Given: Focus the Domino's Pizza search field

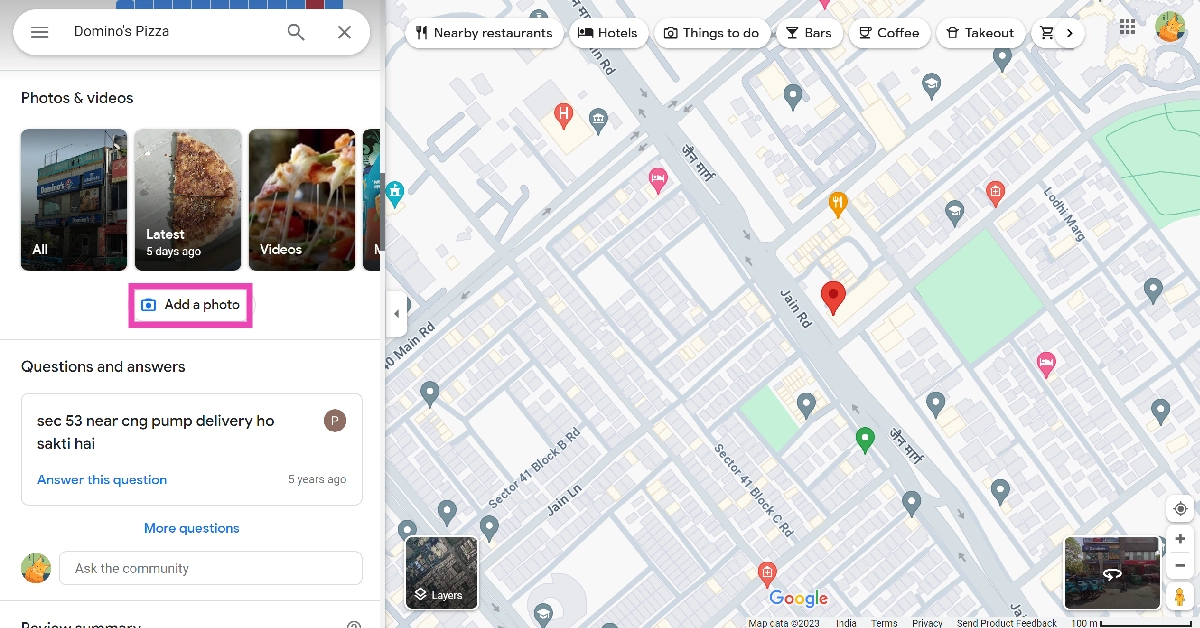Looking at the screenshot, I should click(x=170, y=32).
